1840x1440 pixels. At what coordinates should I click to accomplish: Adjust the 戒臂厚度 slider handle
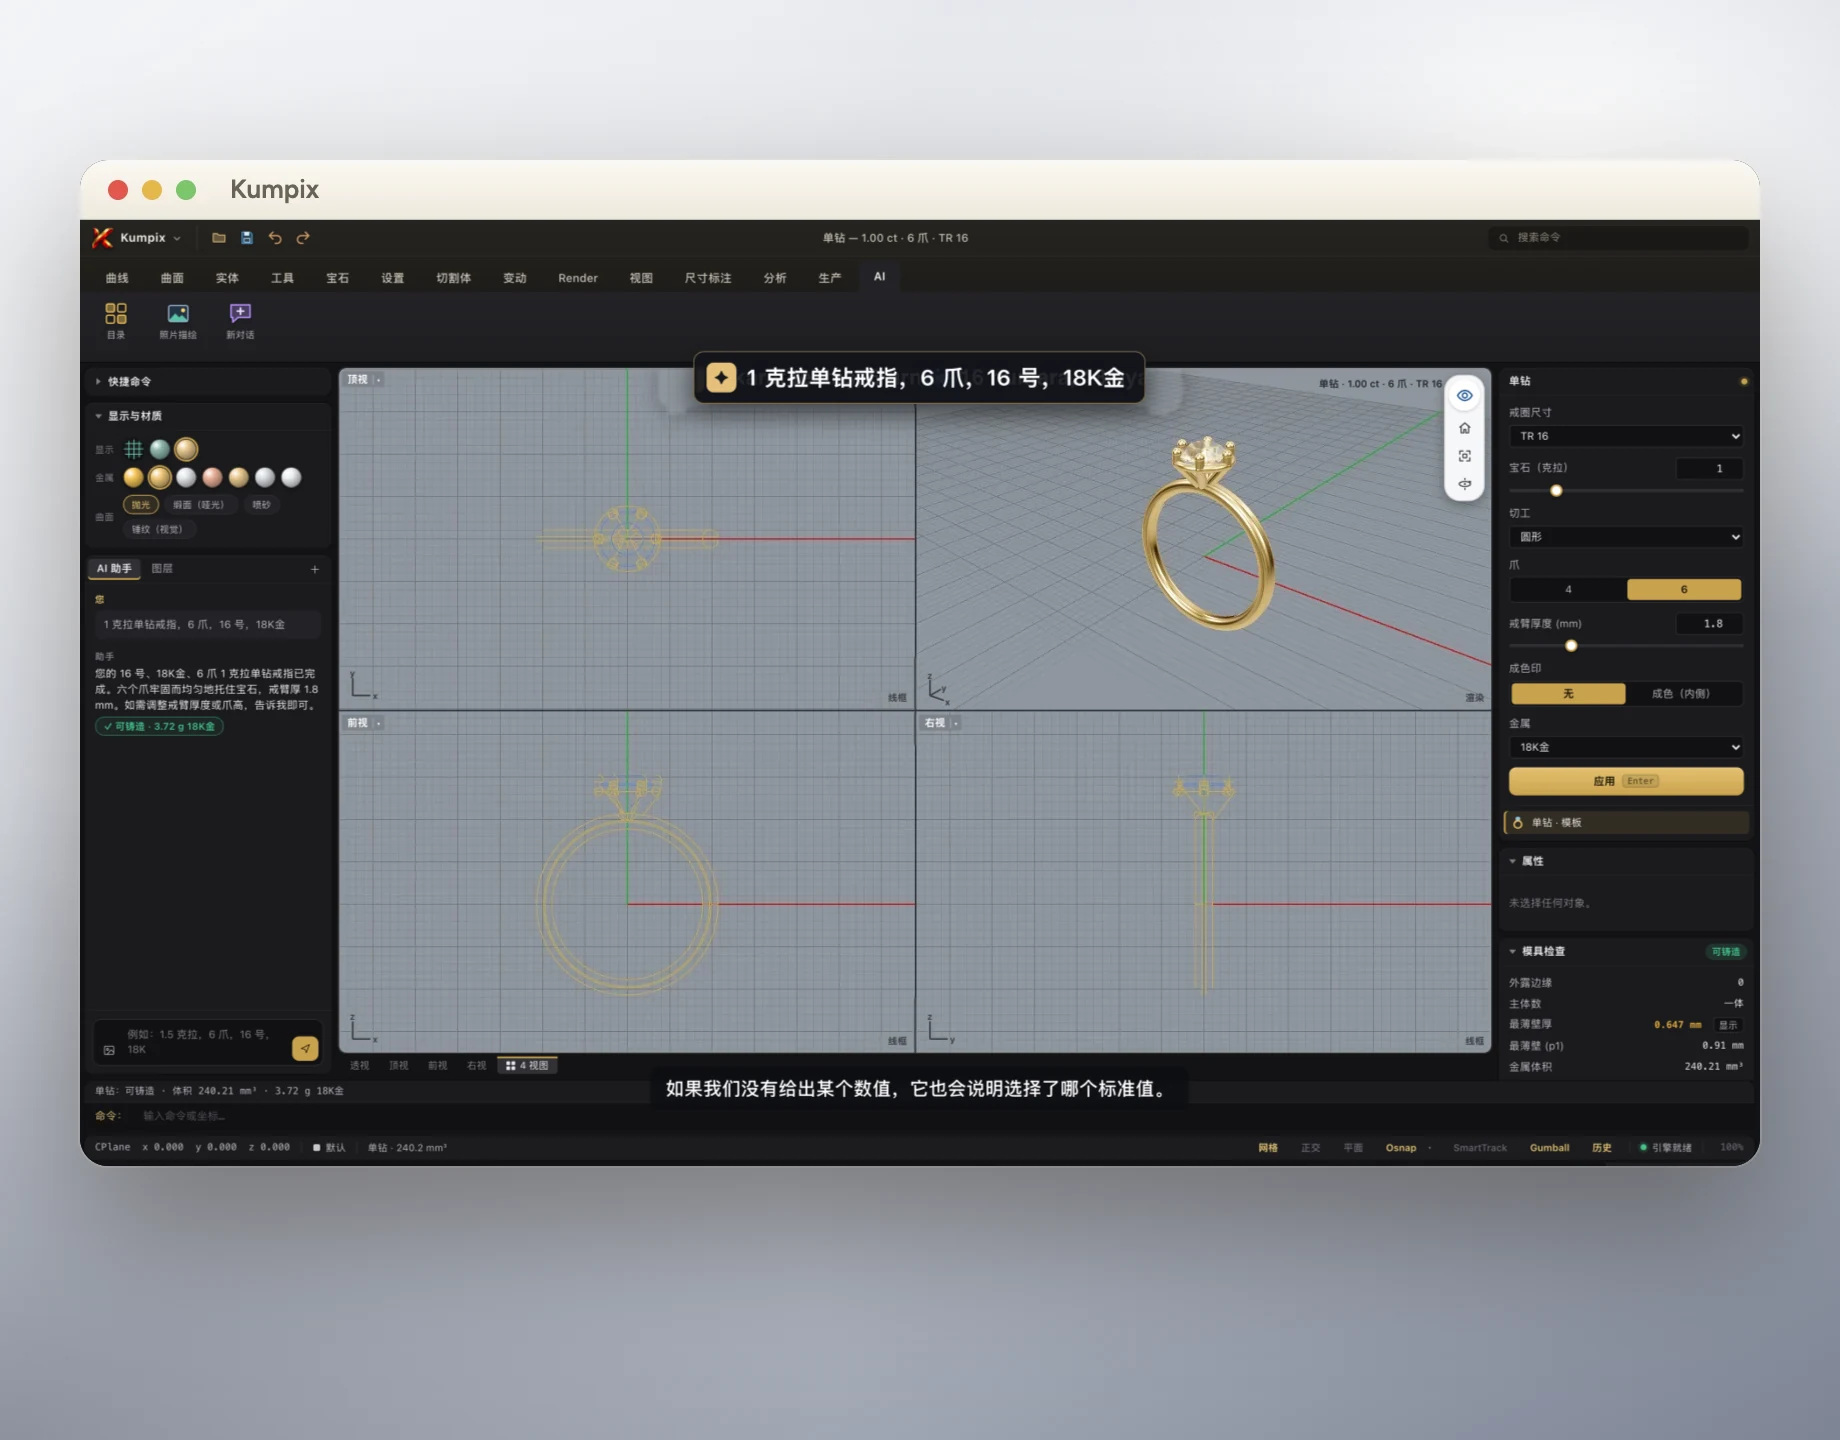1571,646
